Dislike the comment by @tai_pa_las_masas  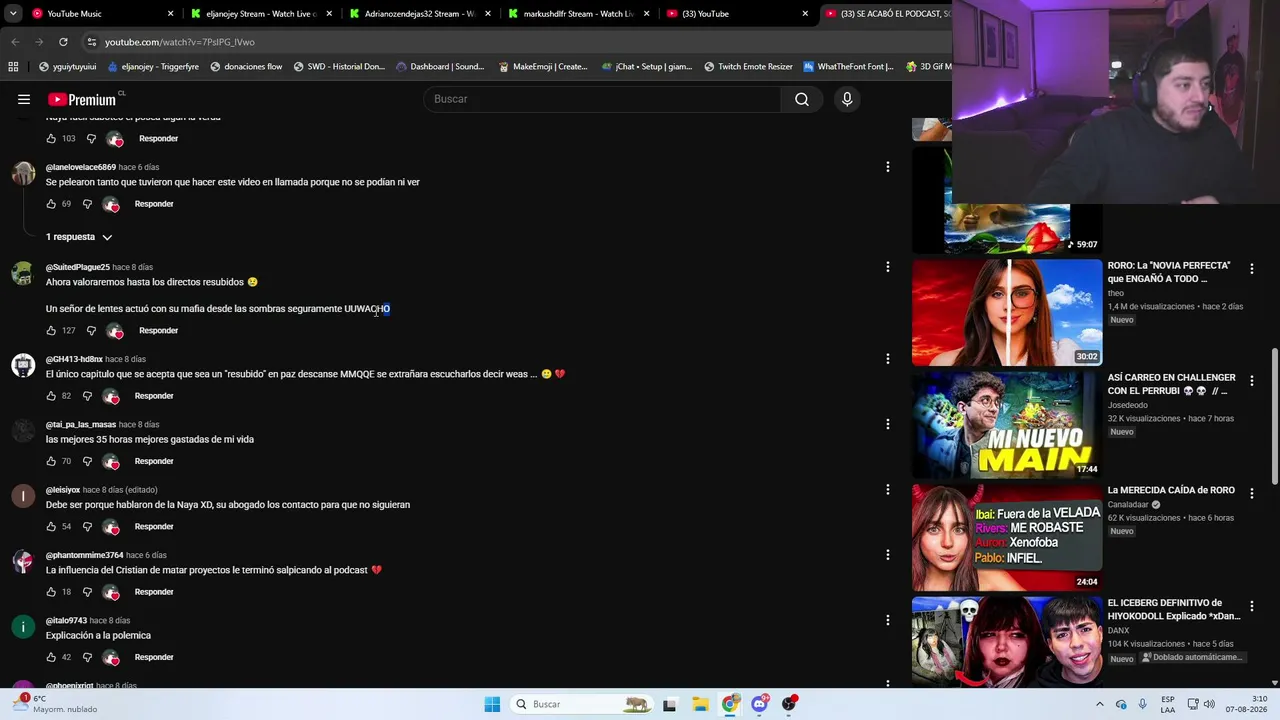click(87, 461)
